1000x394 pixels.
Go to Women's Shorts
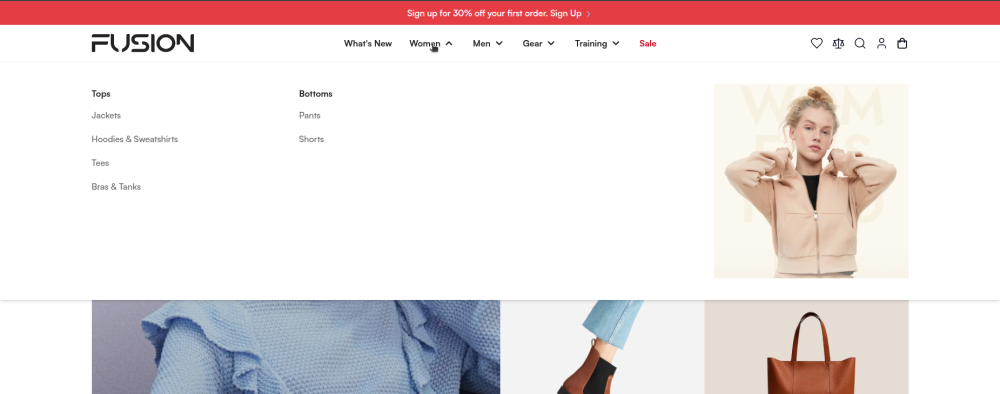[311, 139]
